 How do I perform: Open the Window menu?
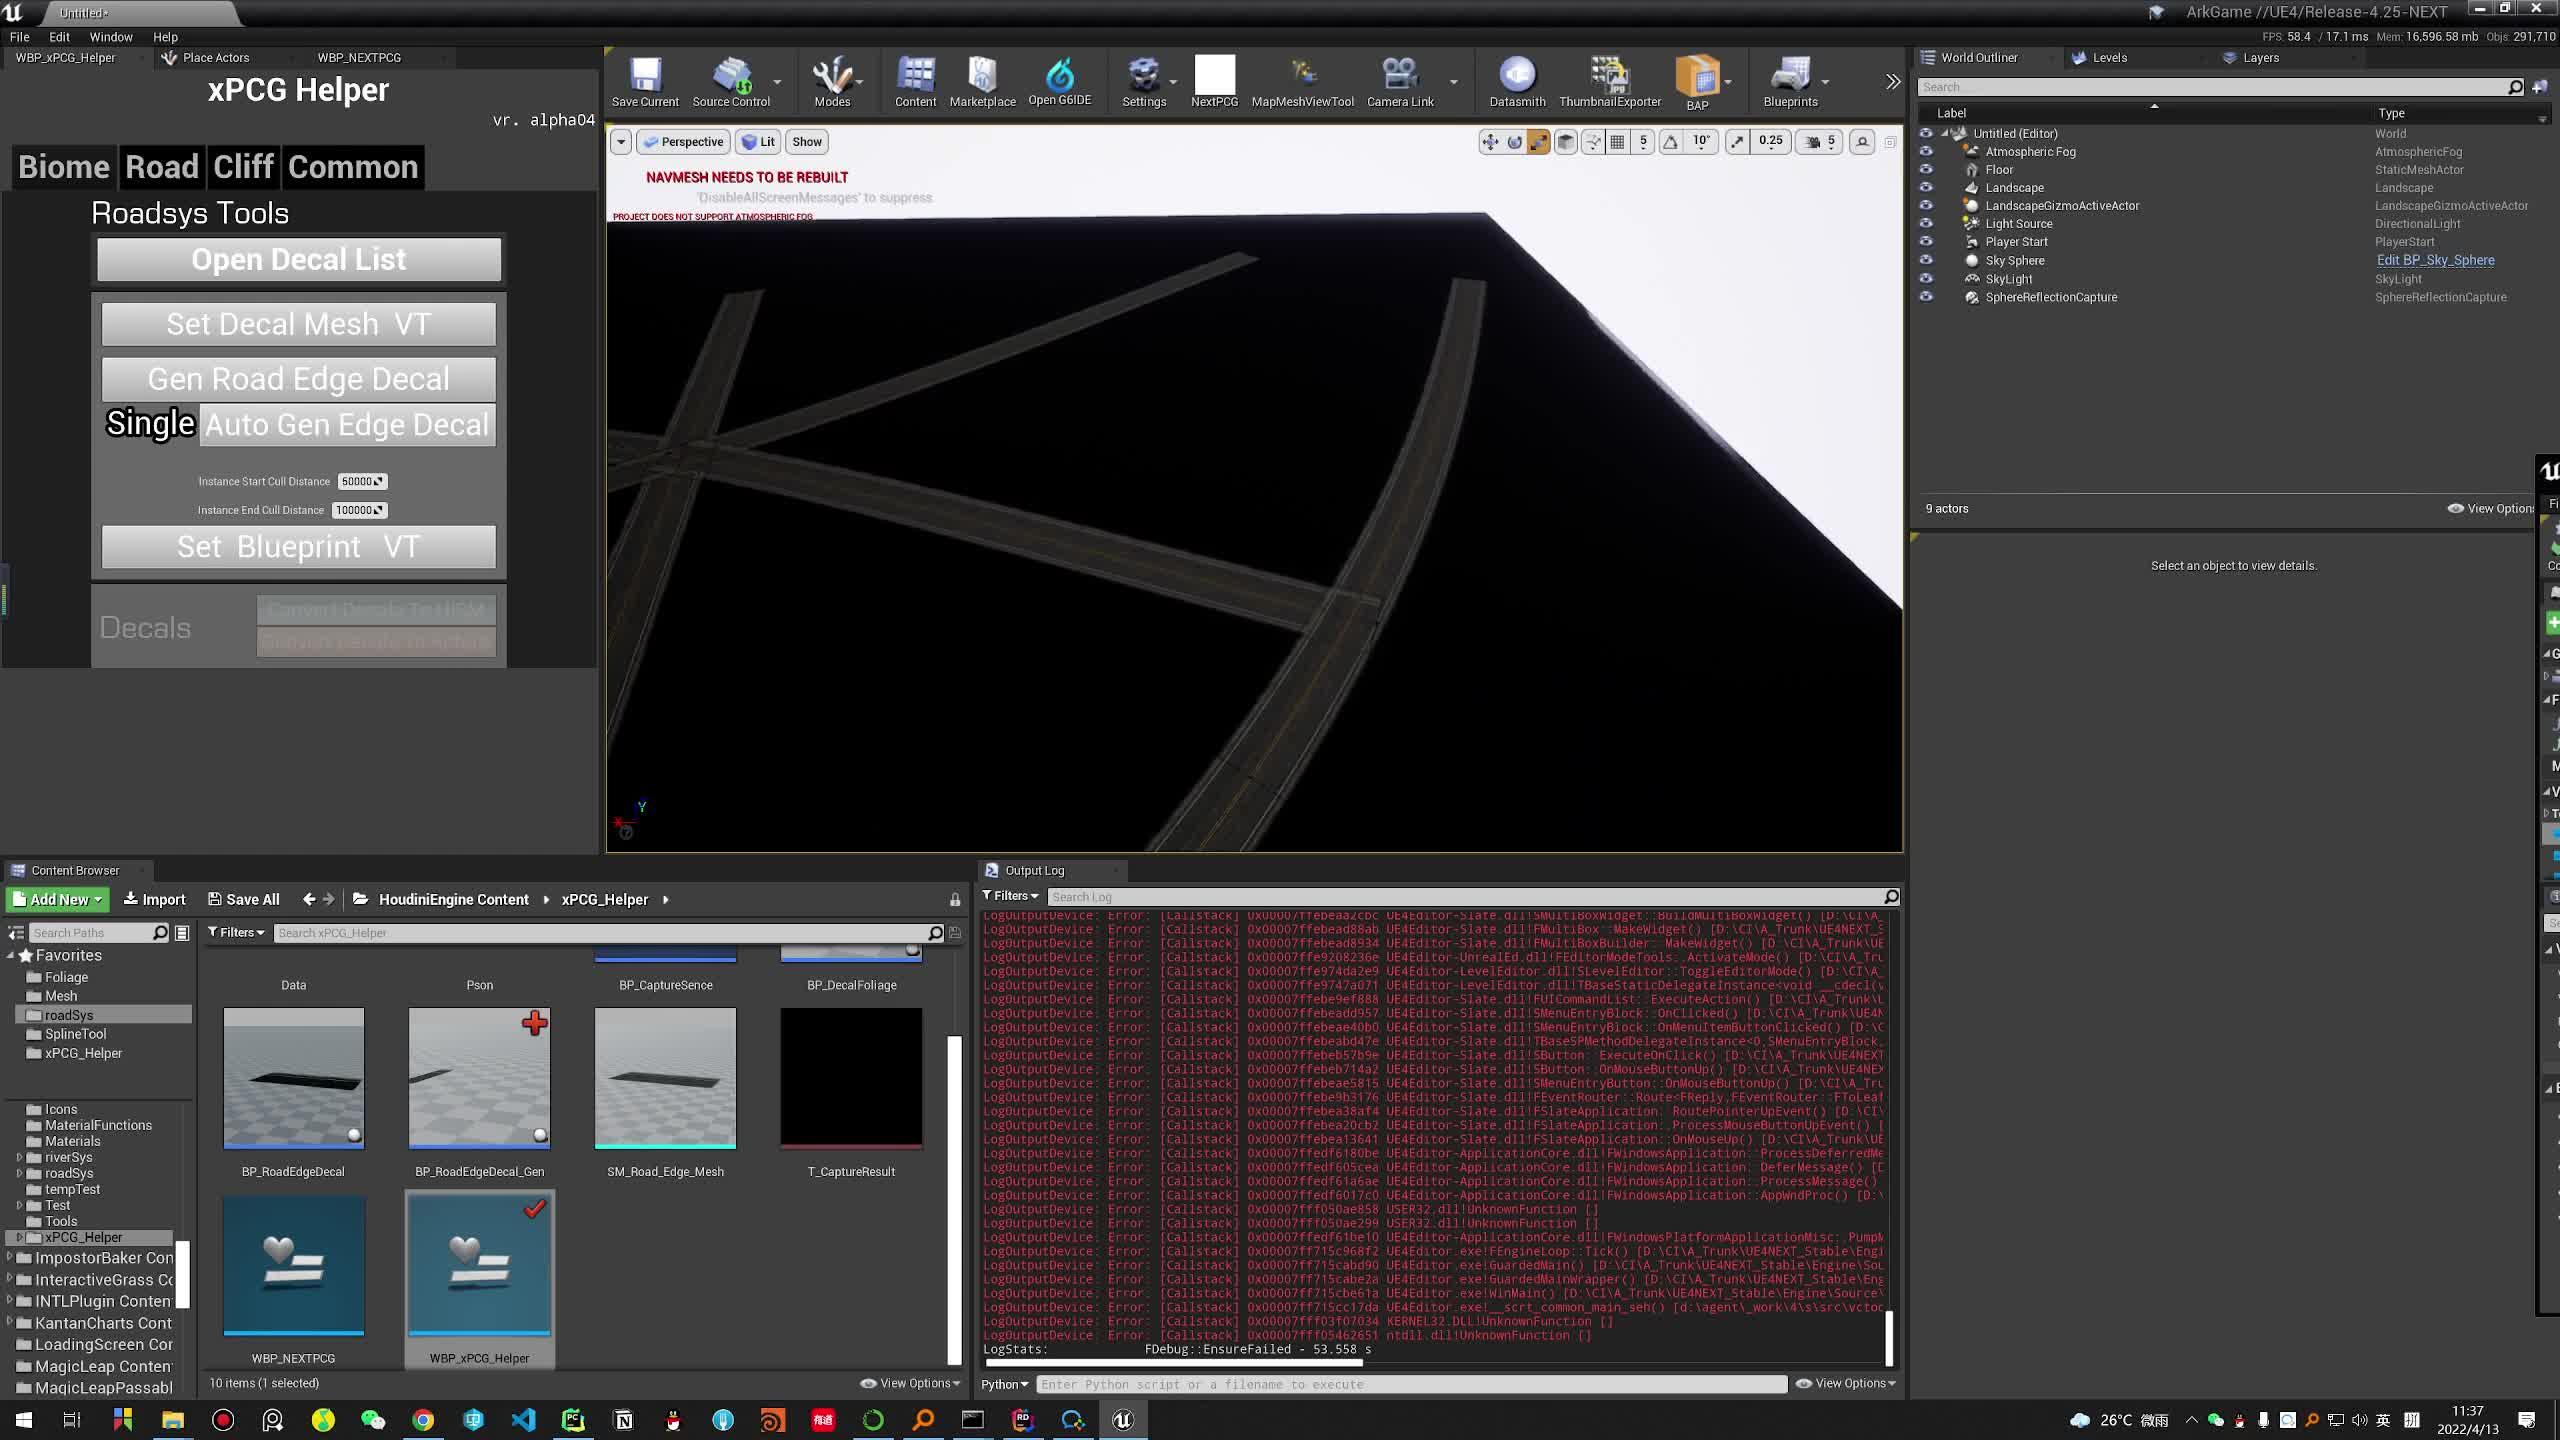(110, 37)
